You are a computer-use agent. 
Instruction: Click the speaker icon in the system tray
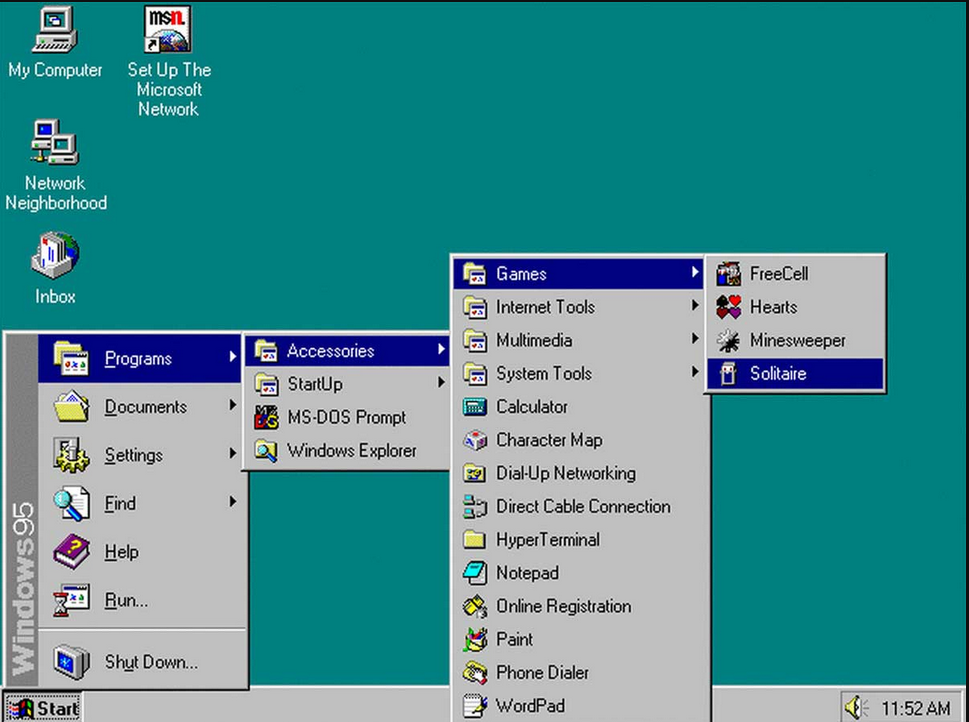click(x=855, y=706)
